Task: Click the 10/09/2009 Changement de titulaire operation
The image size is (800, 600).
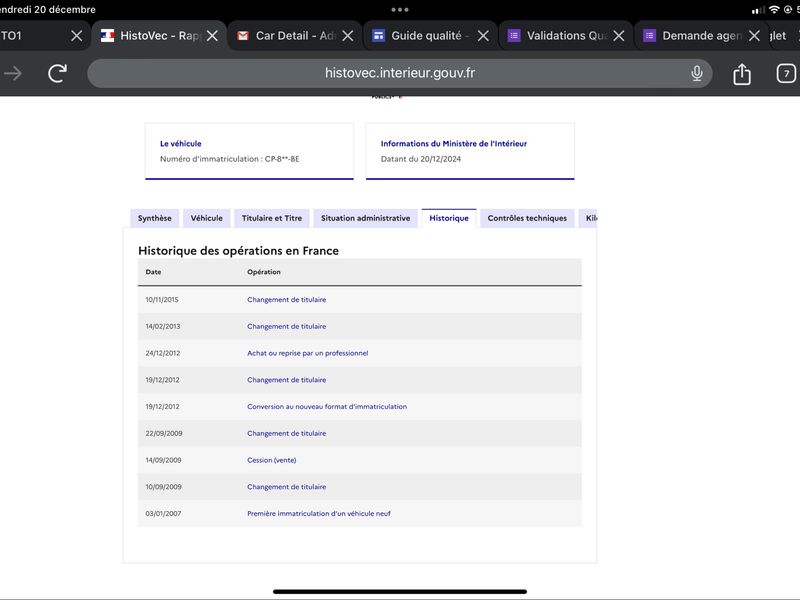Action: [x=287, y=487]
